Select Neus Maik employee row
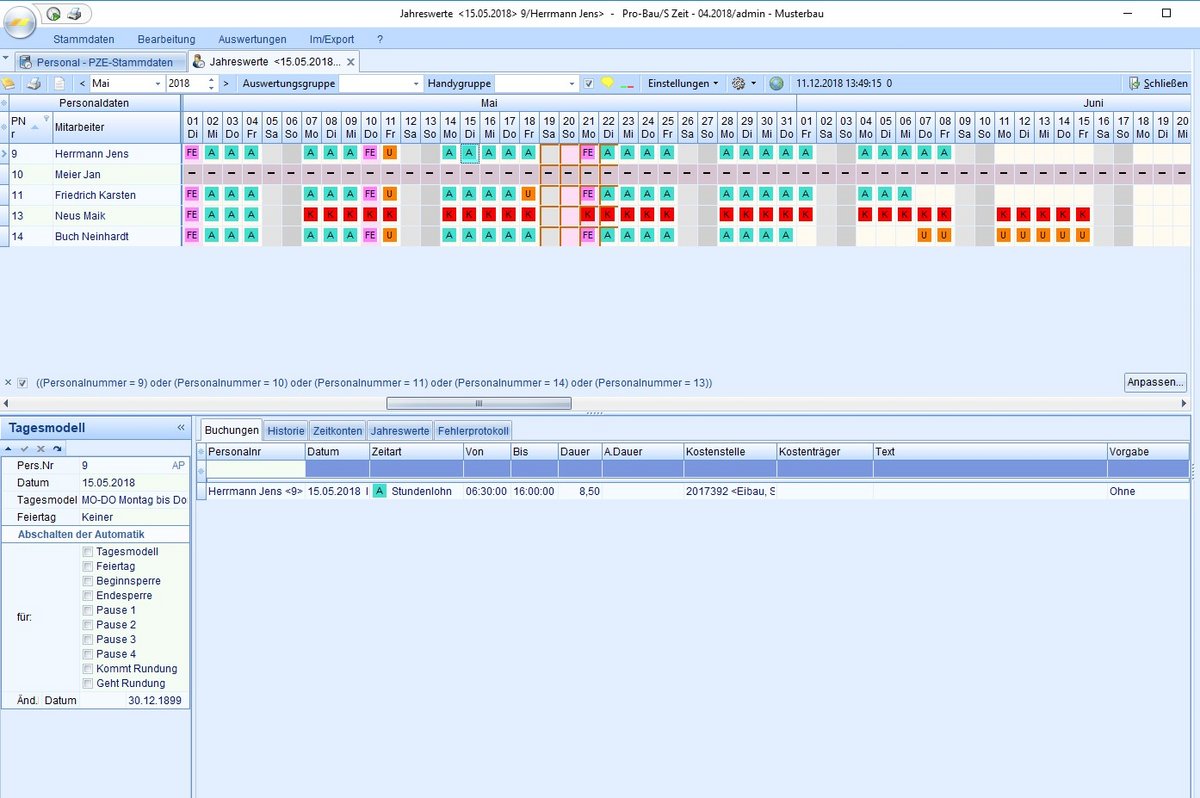Image resolution: width=1200 pixels, height=798 pixels. [80, 216]
